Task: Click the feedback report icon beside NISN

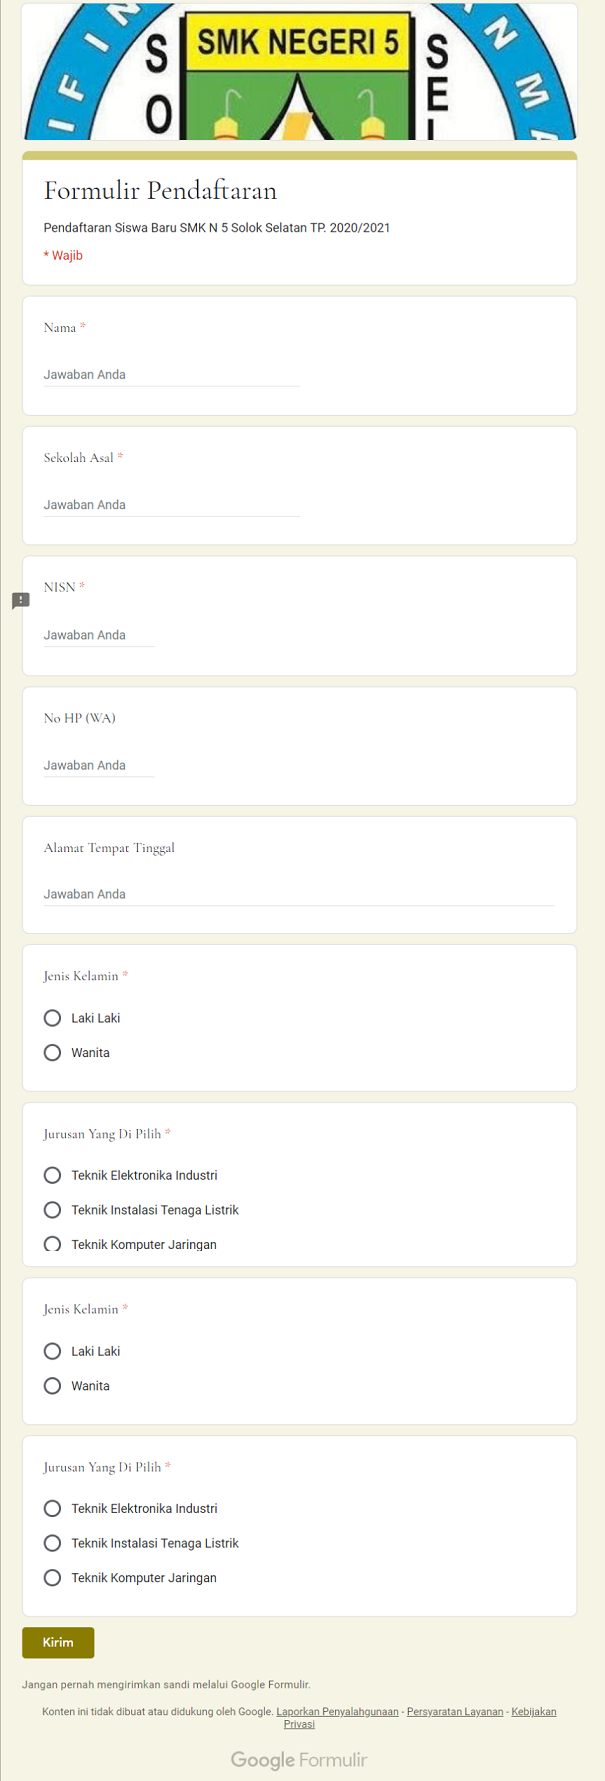Action: coord(21,601)
